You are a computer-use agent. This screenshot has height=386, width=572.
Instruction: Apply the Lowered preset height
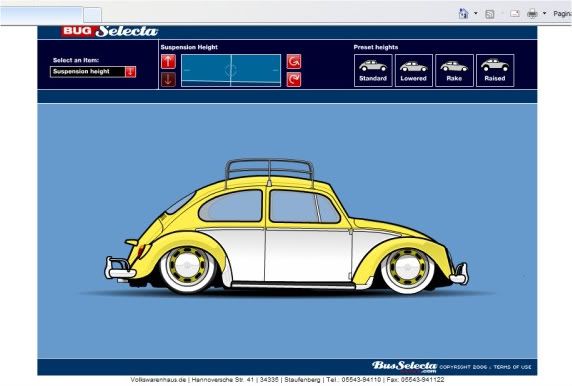(414, 70)
